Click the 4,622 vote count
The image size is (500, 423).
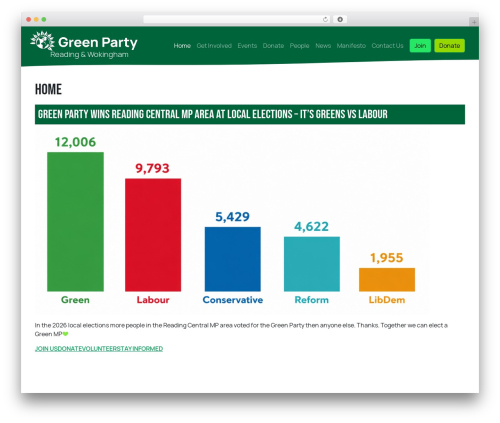coord(311,227)
